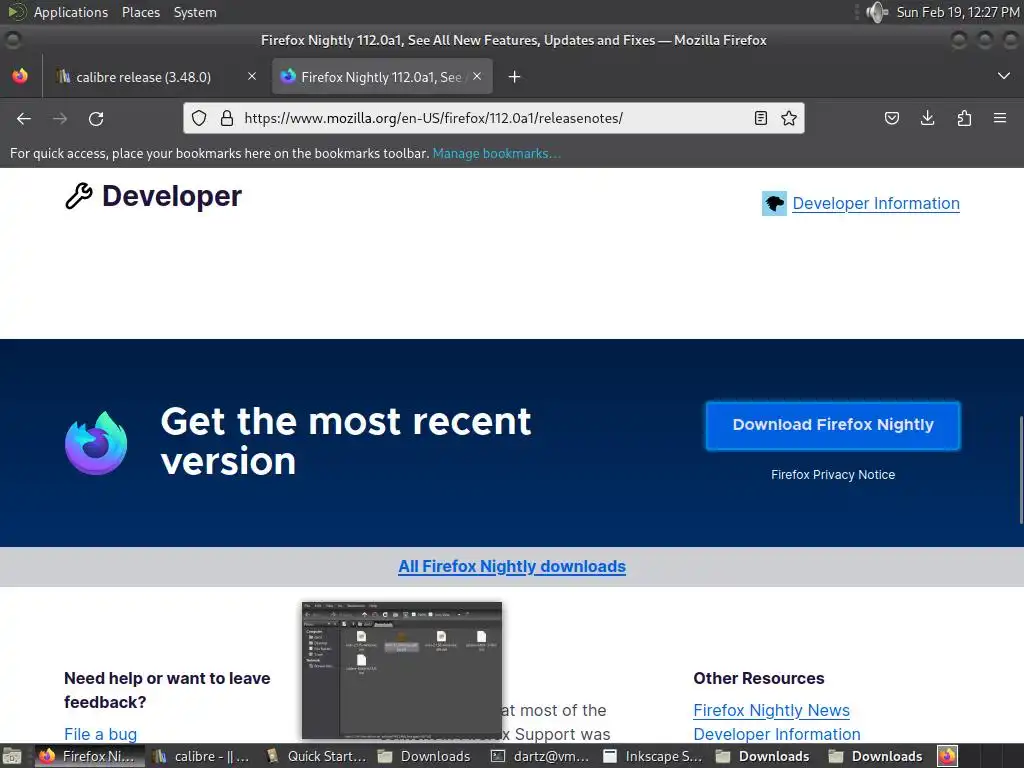Switch to dartz@vm terminal taskbar entry
Viewport: 1024px width, 768px height.
pyautogui.click(x=541, y=756)
